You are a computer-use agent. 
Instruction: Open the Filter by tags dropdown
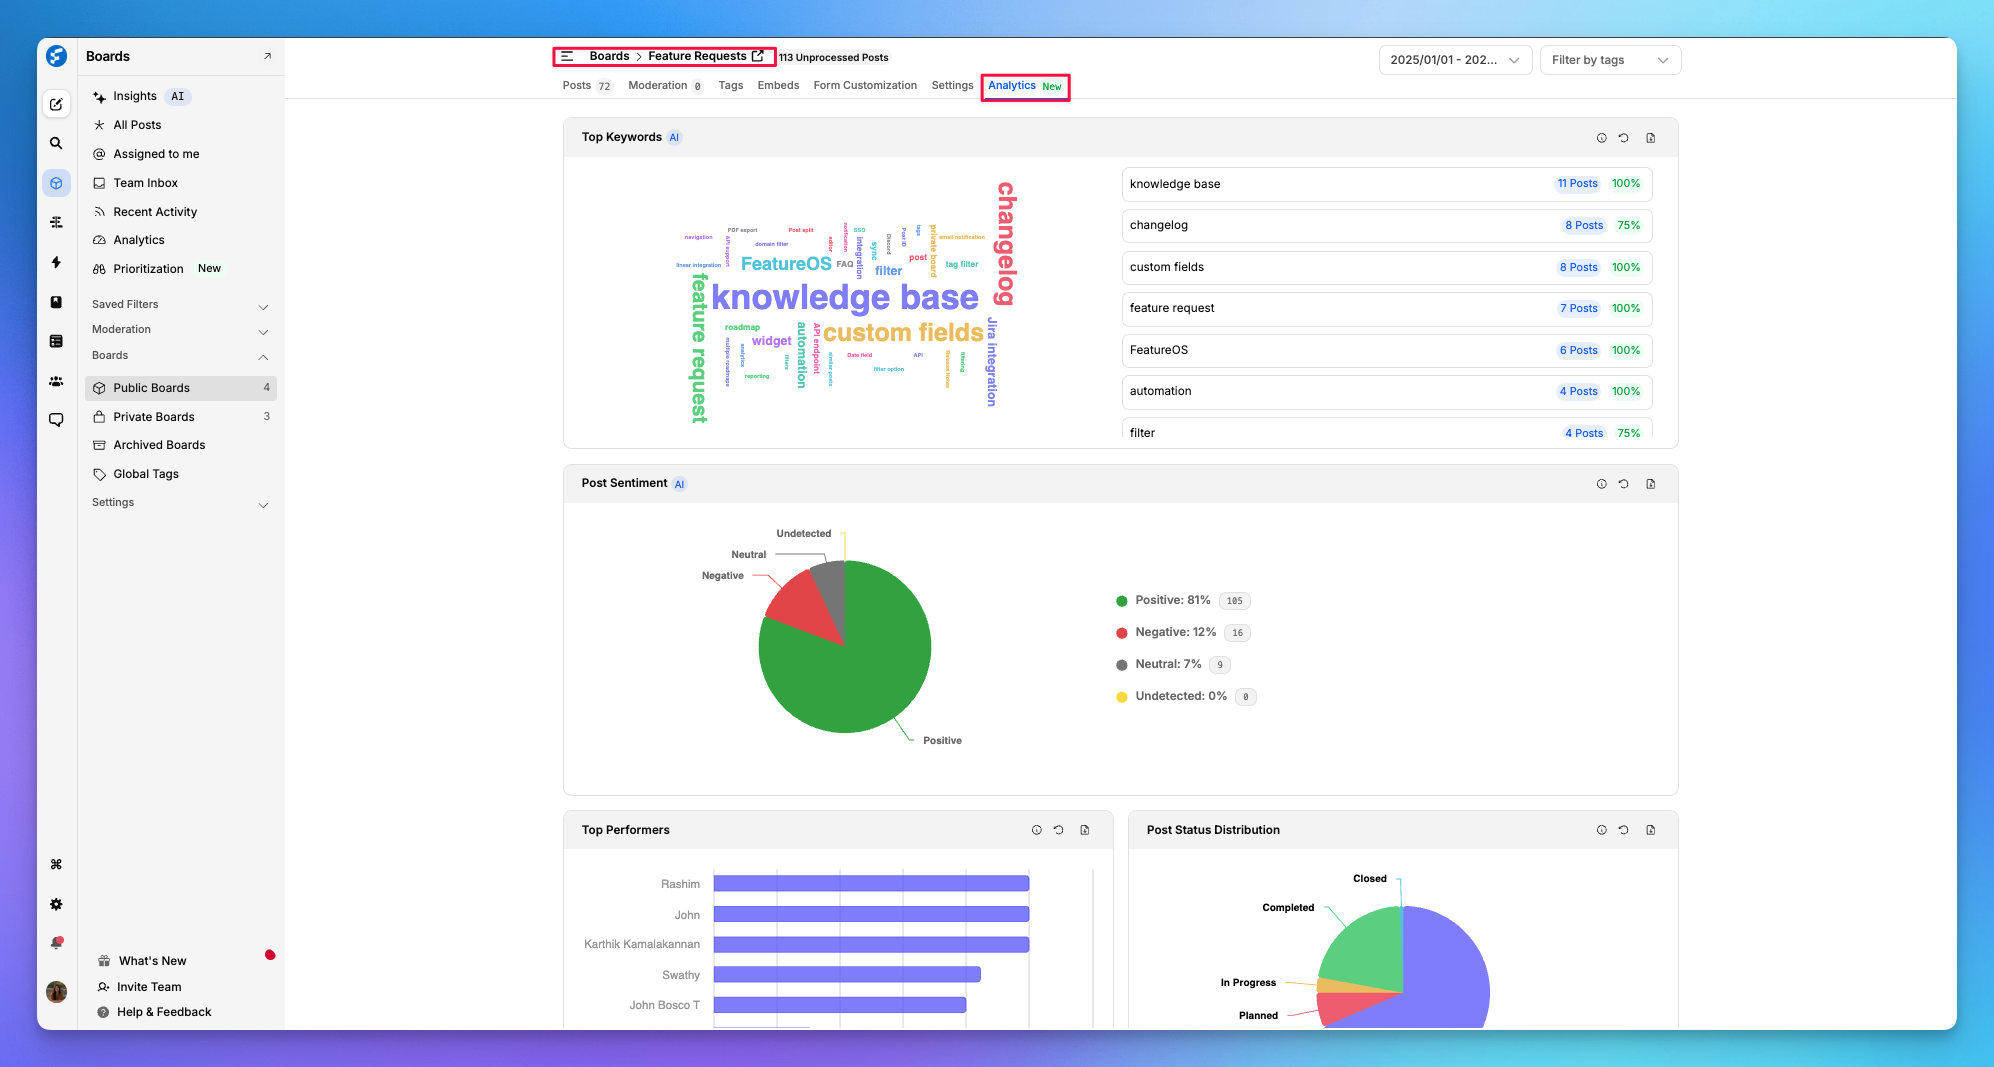click(1609, 60)
